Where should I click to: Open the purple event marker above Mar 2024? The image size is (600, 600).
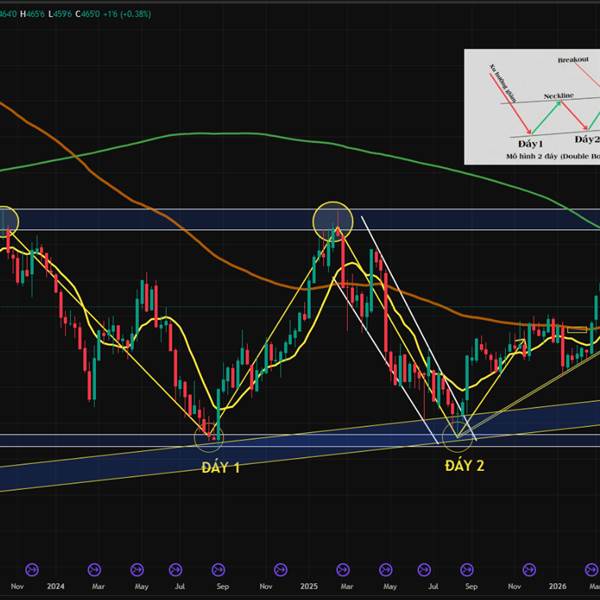(x=94, y=569)
